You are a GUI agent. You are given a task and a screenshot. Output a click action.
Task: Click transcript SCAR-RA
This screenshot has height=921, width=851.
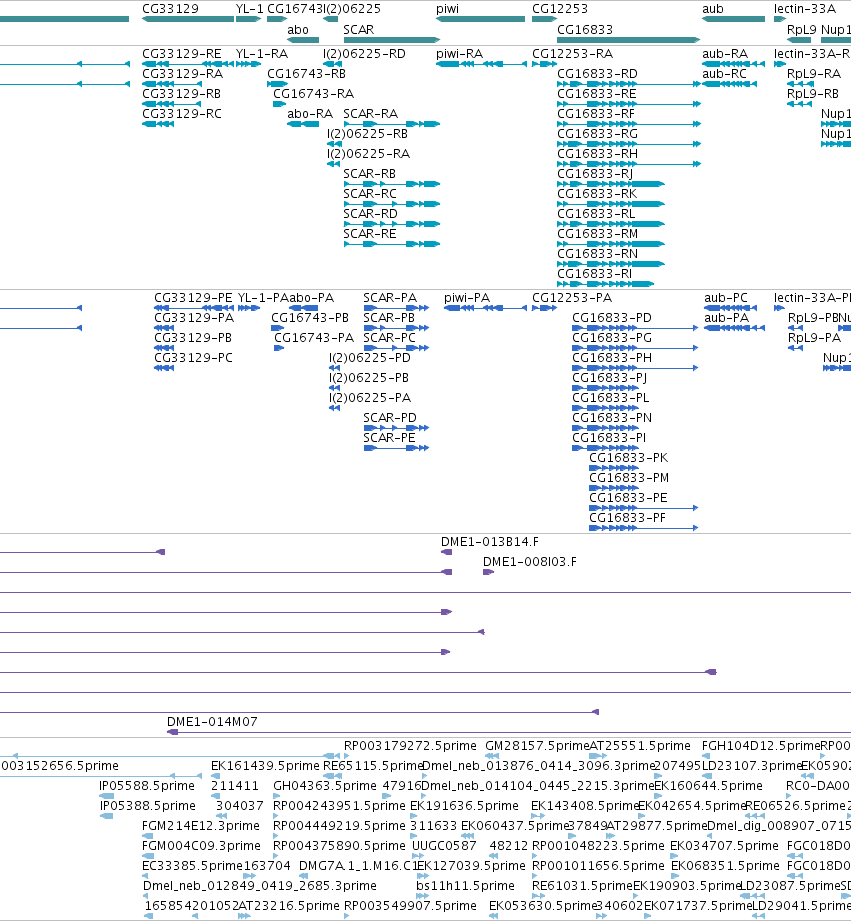click(x=392, y=124)
